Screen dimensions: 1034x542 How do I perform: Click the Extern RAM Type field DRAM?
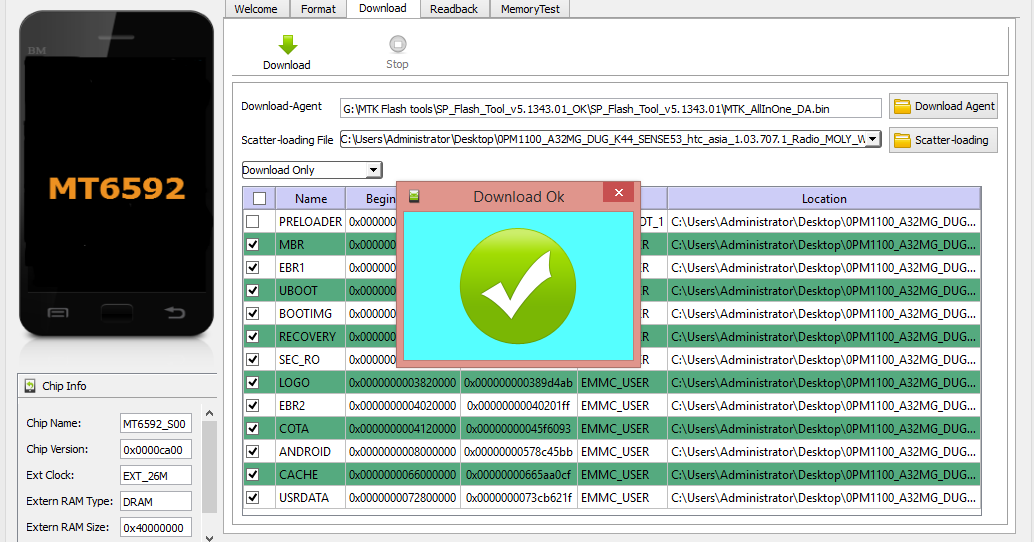[x=156, y=501]
